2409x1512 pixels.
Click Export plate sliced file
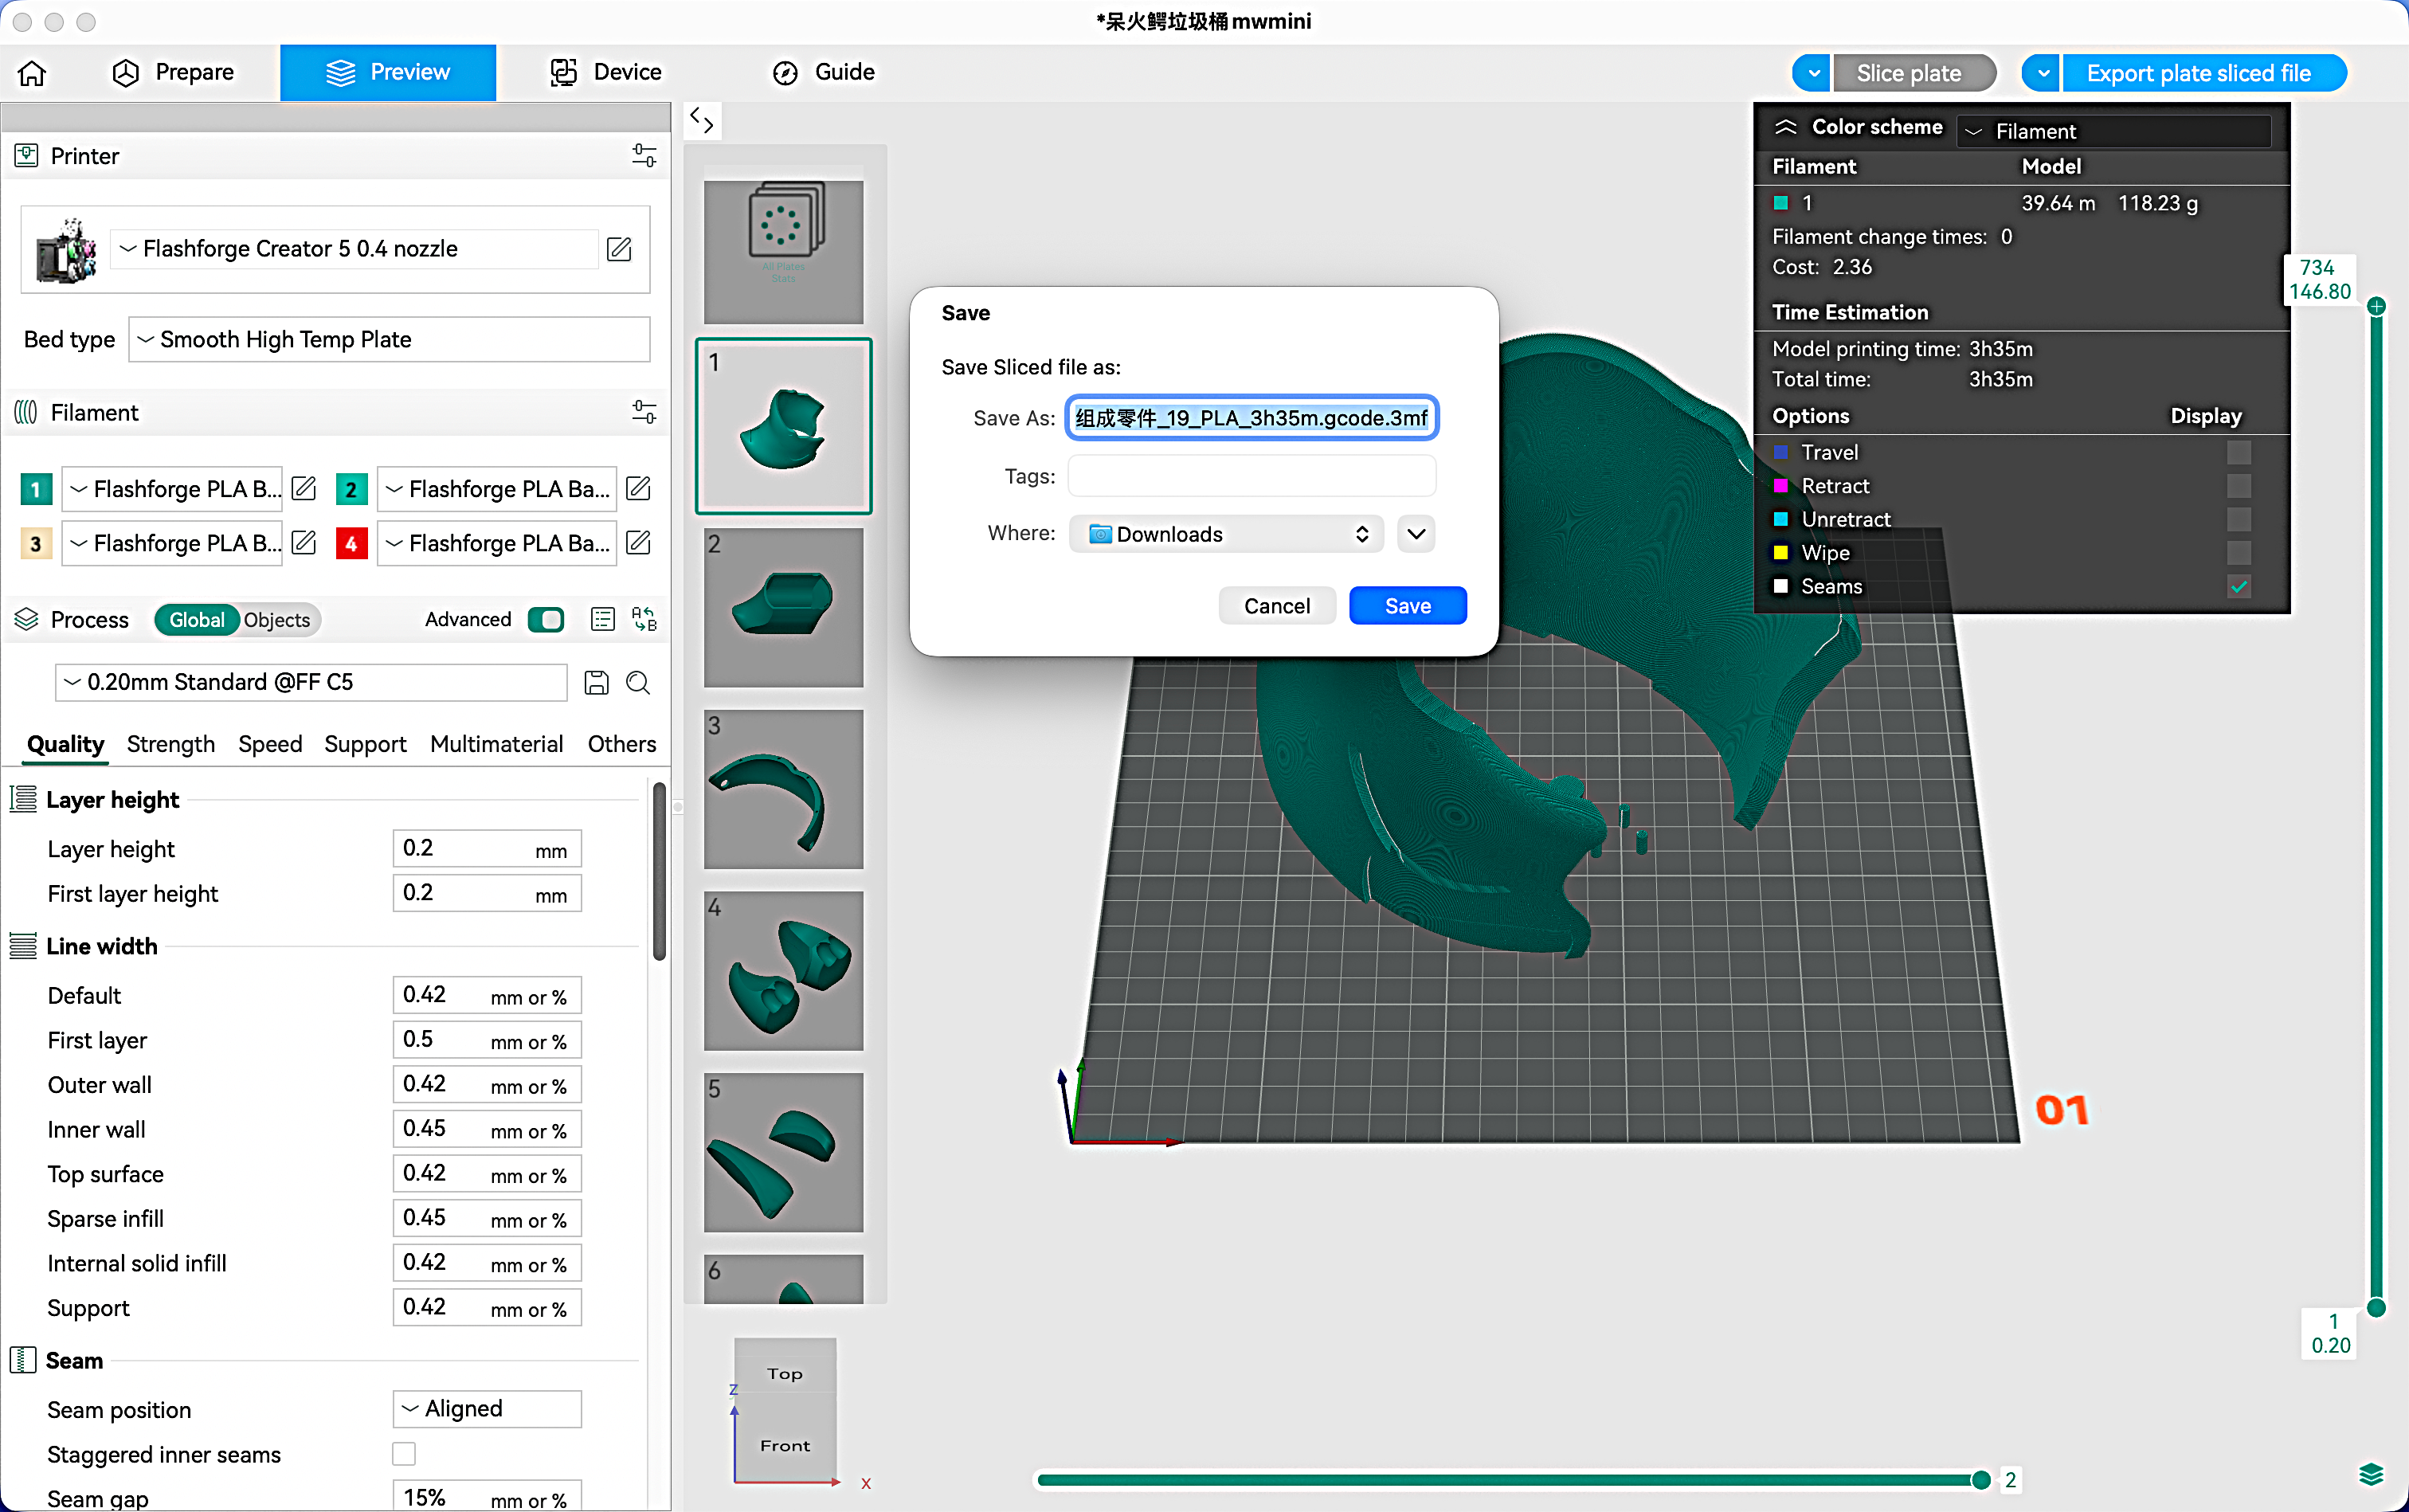point(2204,73)
